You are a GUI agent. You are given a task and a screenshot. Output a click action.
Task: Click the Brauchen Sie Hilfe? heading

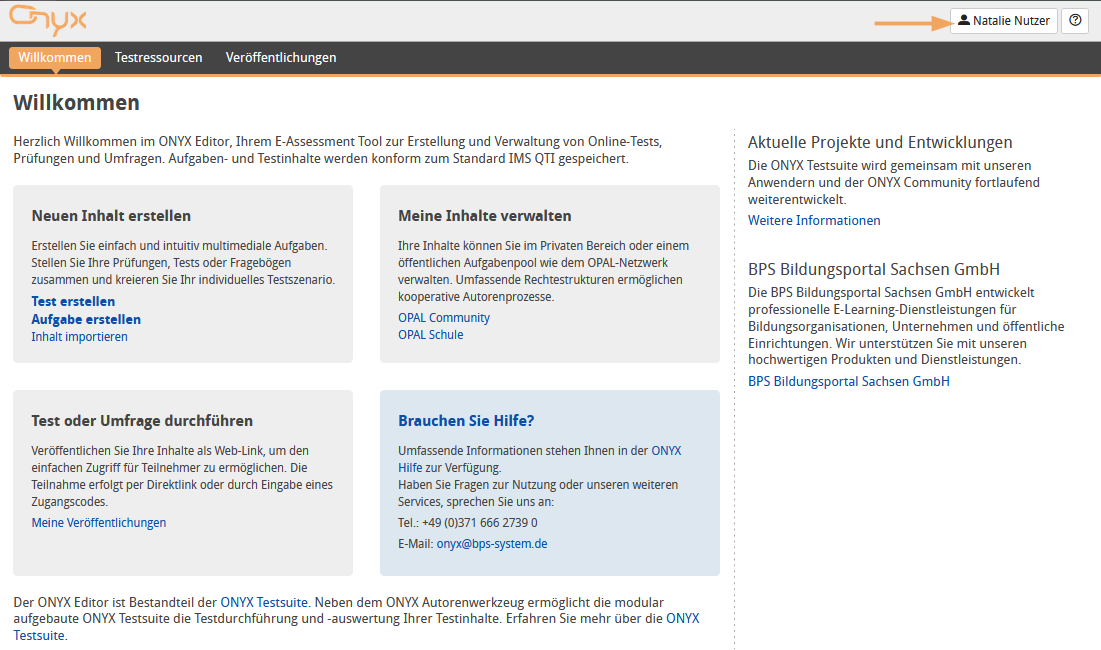466,421
